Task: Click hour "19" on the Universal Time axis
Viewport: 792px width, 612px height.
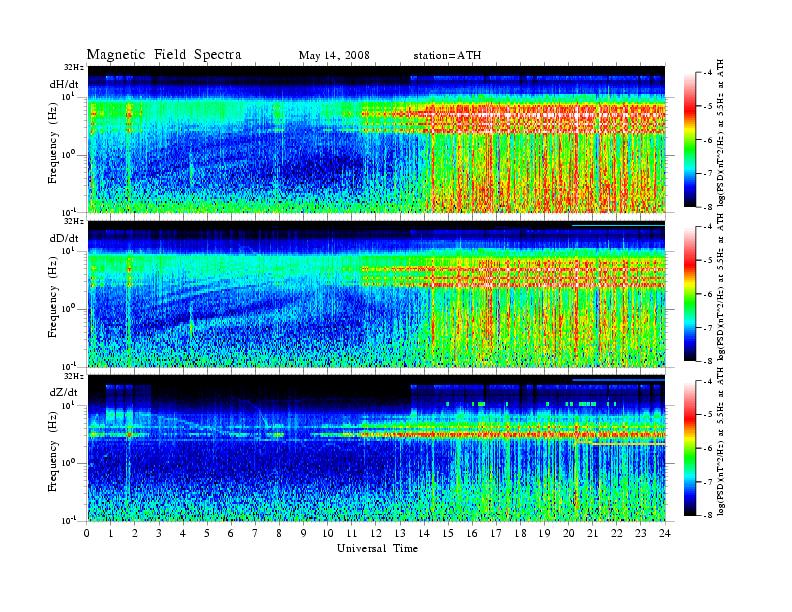Action: click(x=544, y=533)
